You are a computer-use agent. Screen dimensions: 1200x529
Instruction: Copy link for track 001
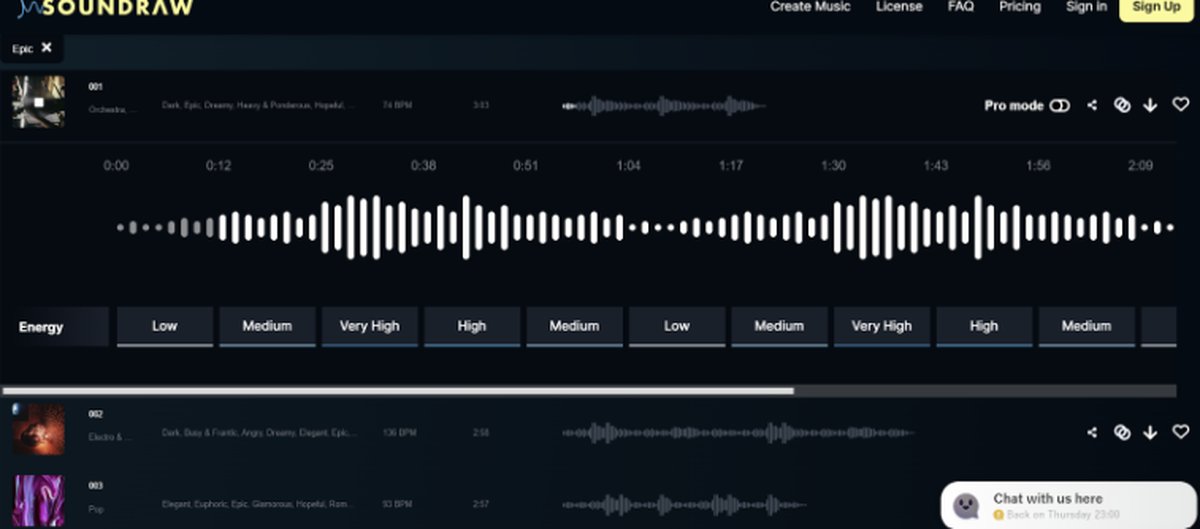(1122, 105)
